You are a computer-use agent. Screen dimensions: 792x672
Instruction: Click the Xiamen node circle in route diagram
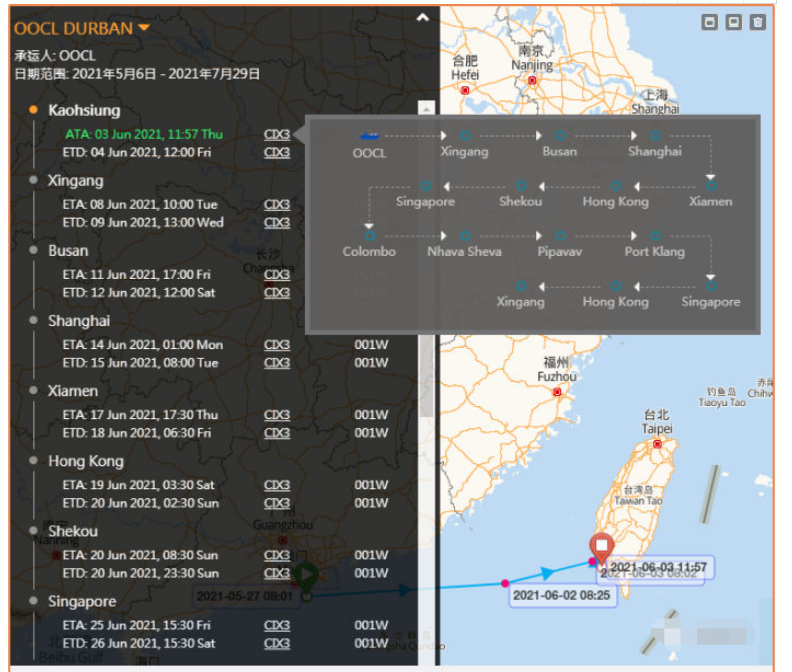(711, 185)
